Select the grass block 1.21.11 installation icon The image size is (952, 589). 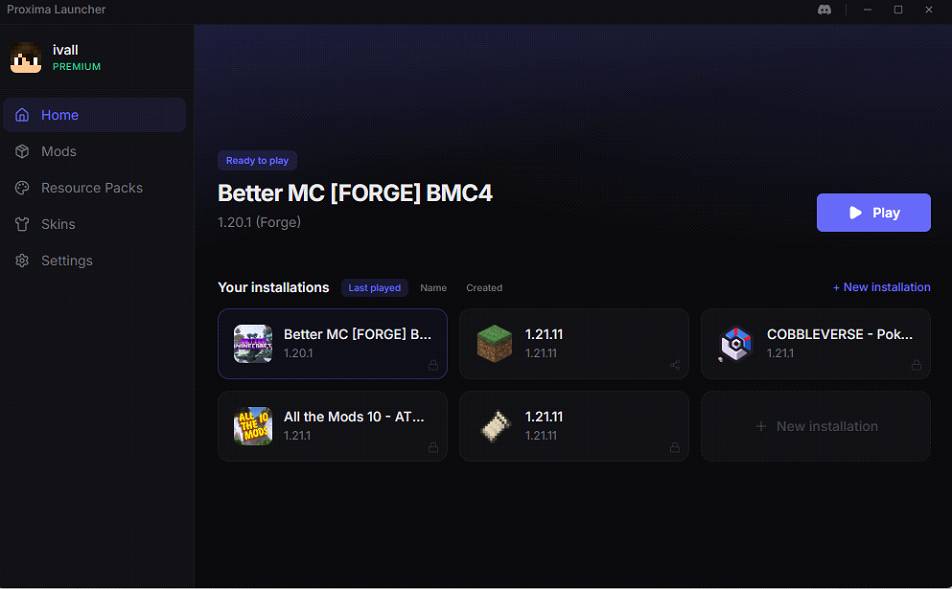click(x=494, y=344)
